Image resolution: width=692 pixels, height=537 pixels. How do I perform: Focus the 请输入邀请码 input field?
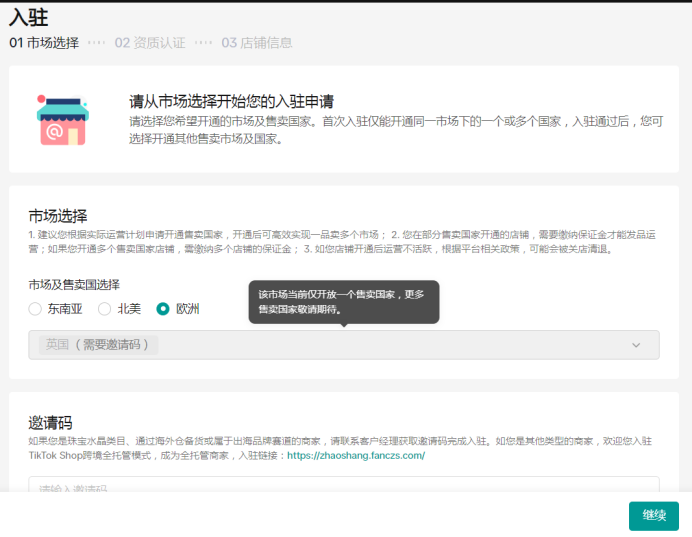point(343,488)
